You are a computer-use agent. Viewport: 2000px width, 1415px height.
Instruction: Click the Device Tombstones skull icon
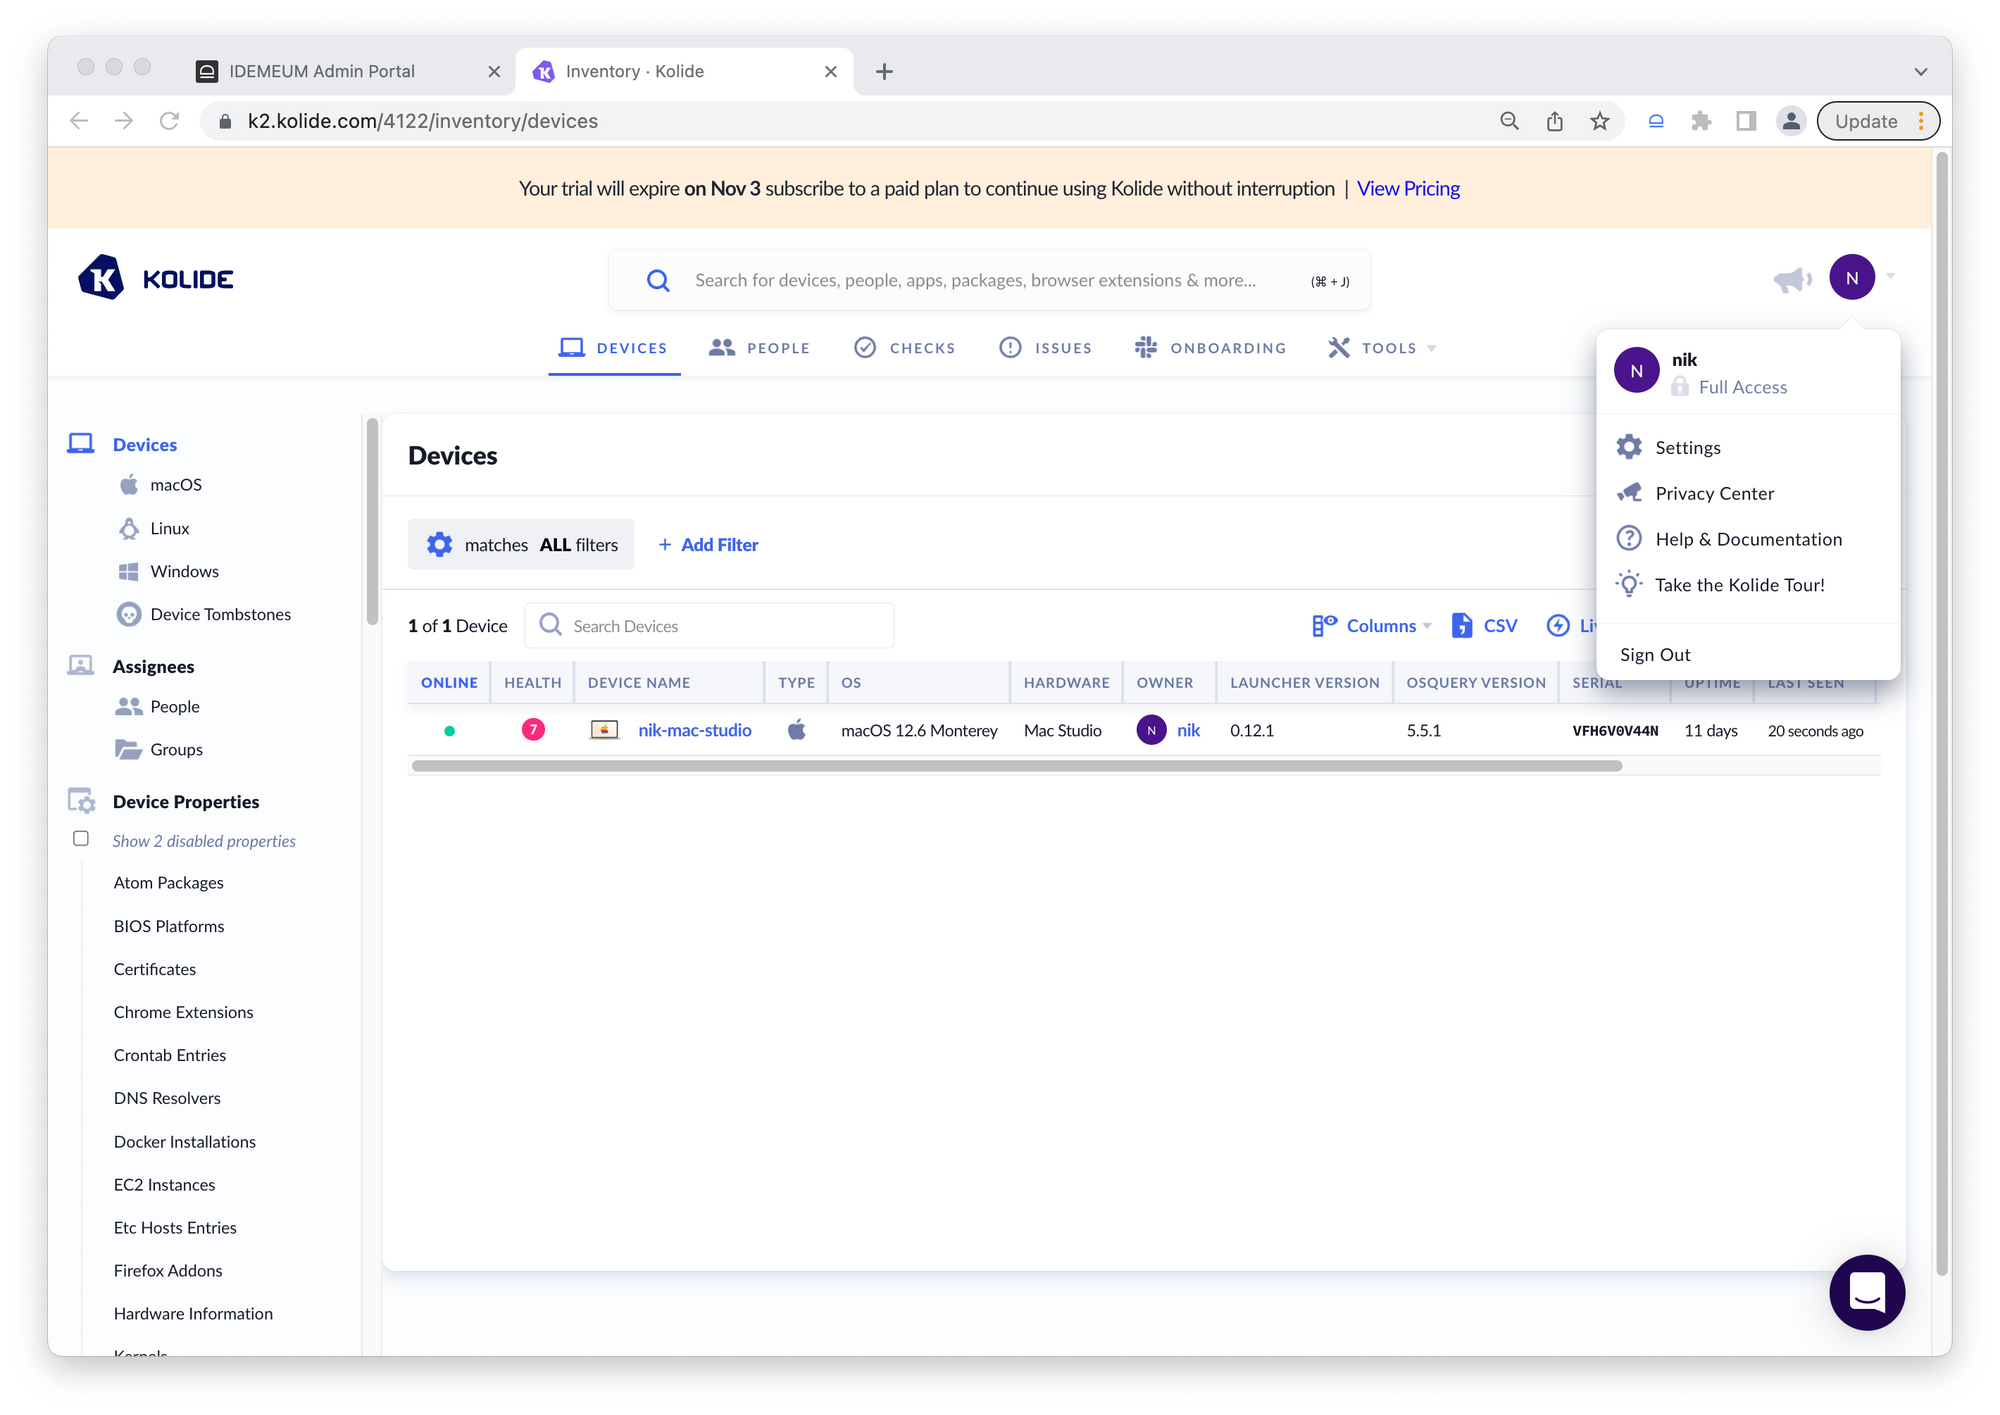click(x=129, y=614)
